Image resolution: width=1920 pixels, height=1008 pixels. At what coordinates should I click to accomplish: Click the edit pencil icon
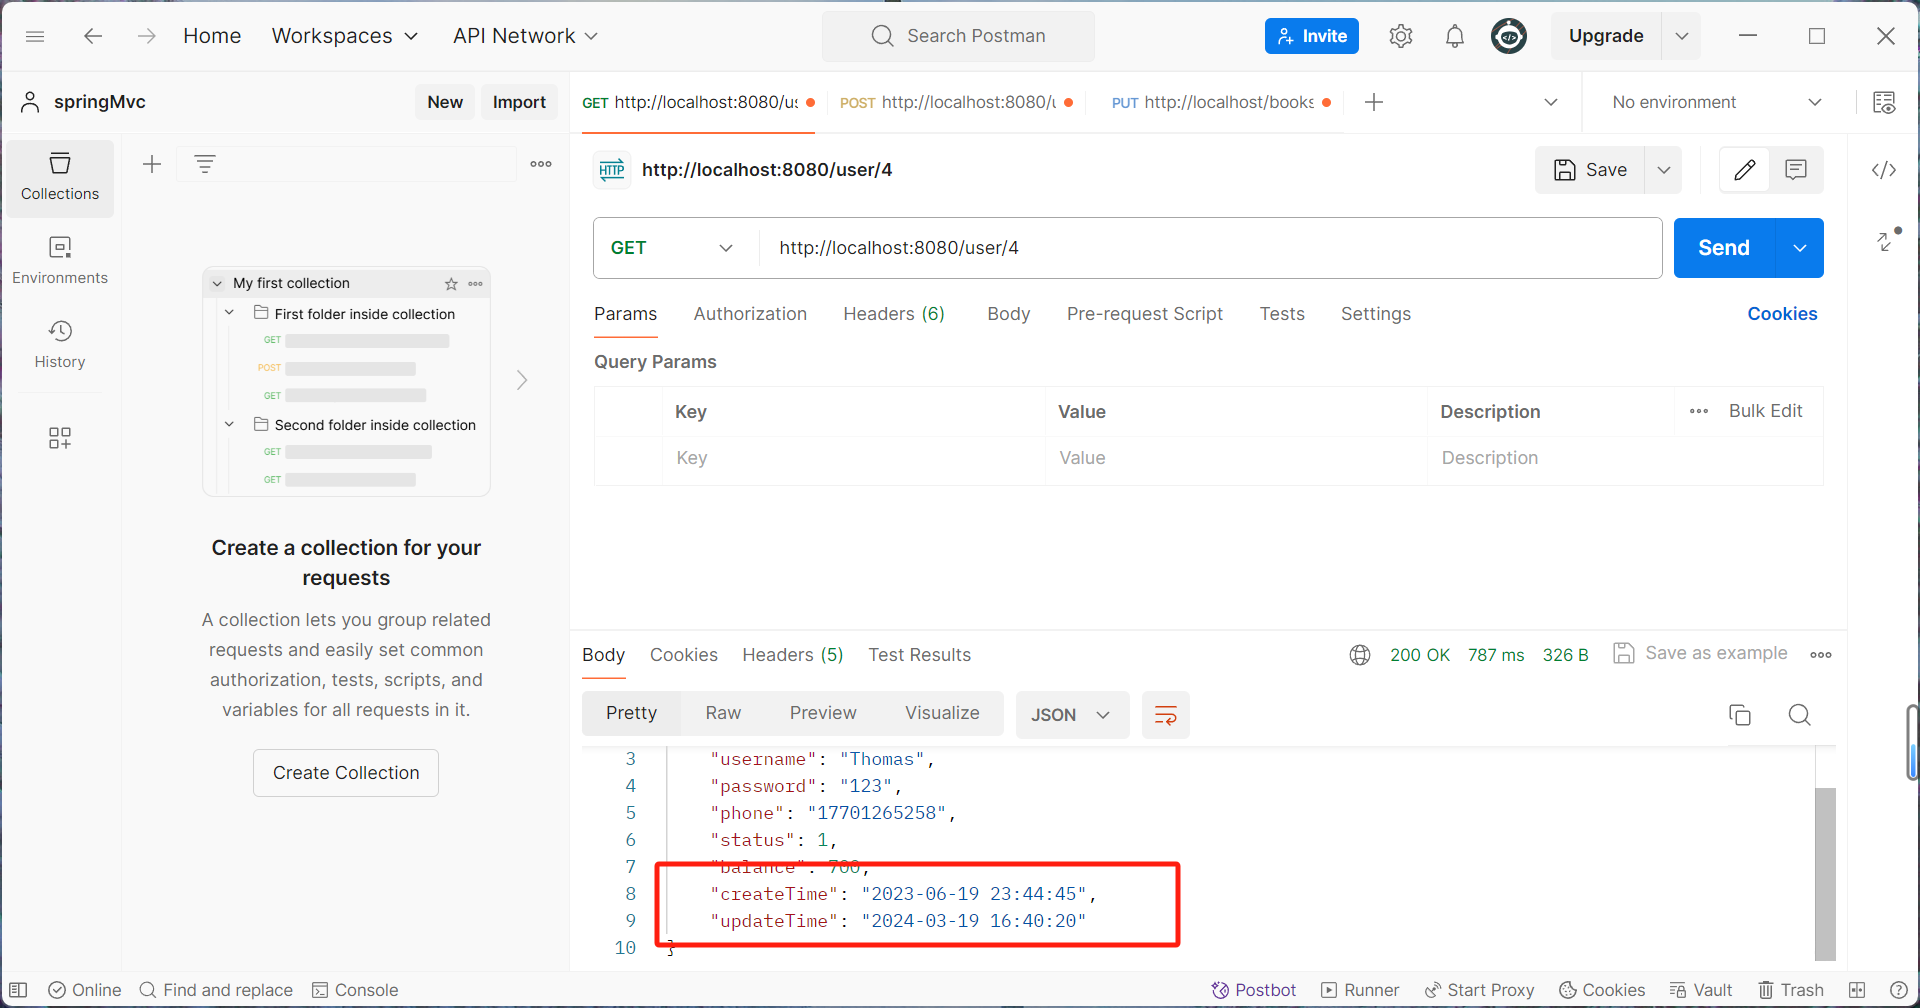[x=1745, y=170]
